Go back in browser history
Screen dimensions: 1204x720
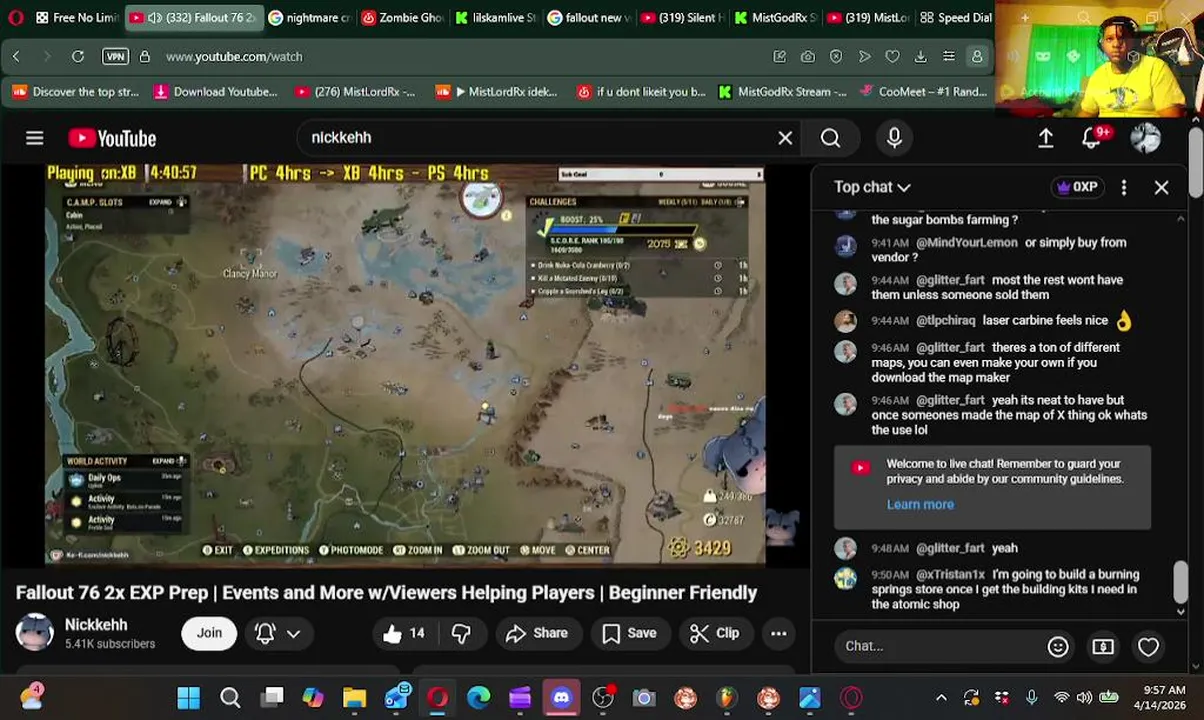point(16,57)
